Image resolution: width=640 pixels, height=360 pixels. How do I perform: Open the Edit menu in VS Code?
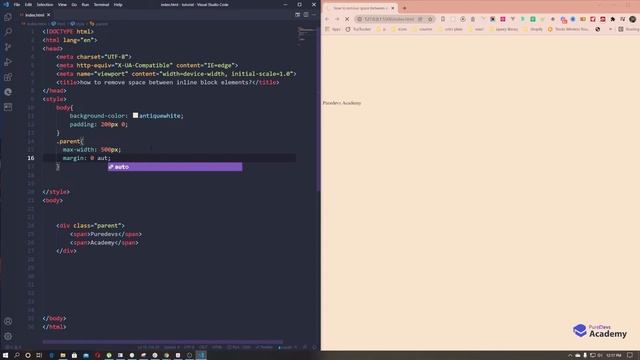tap(28, 4)
